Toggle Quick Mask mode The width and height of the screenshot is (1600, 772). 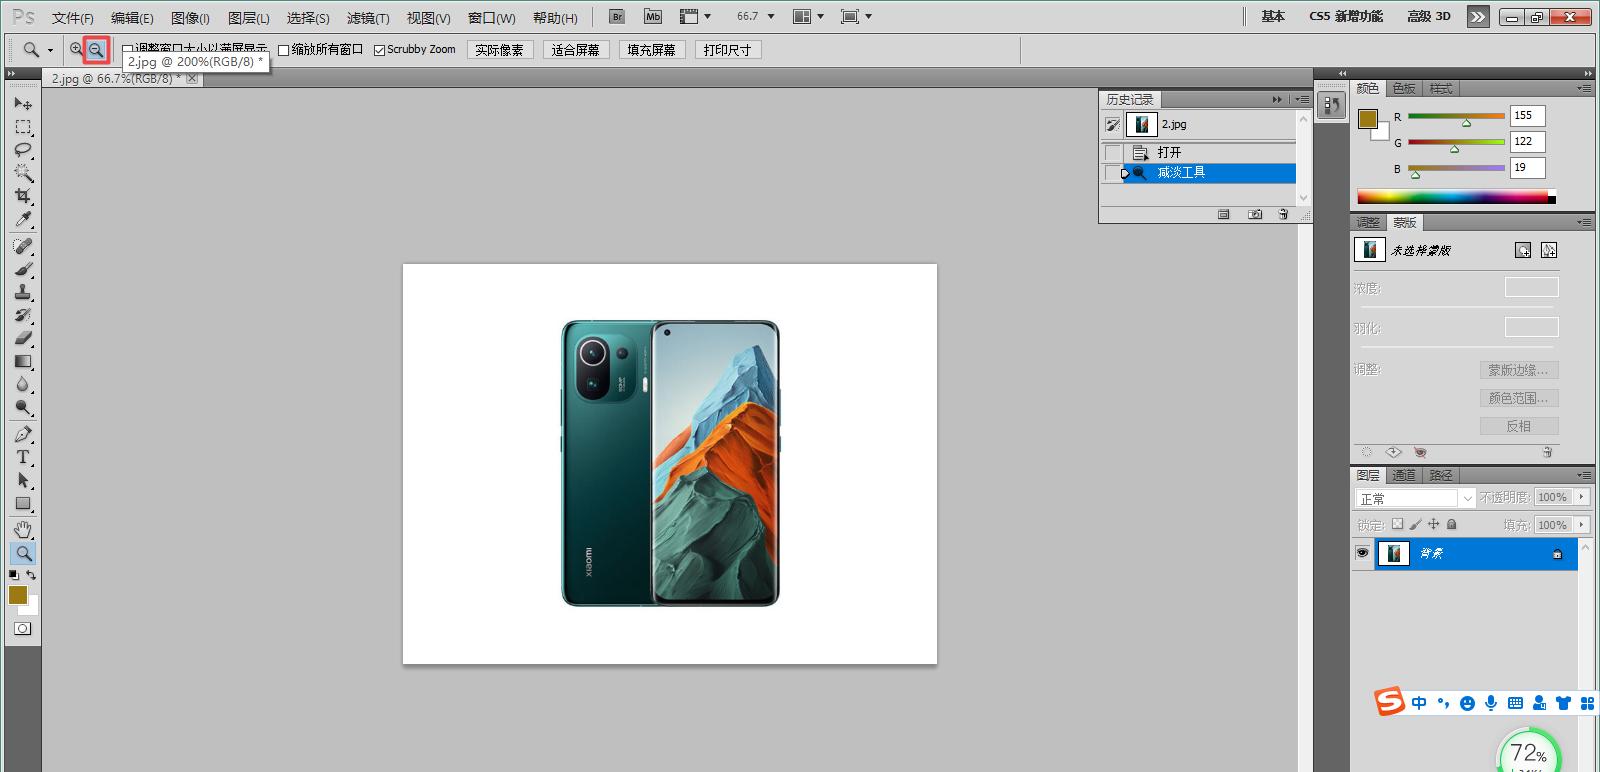(x=23, y=629)
